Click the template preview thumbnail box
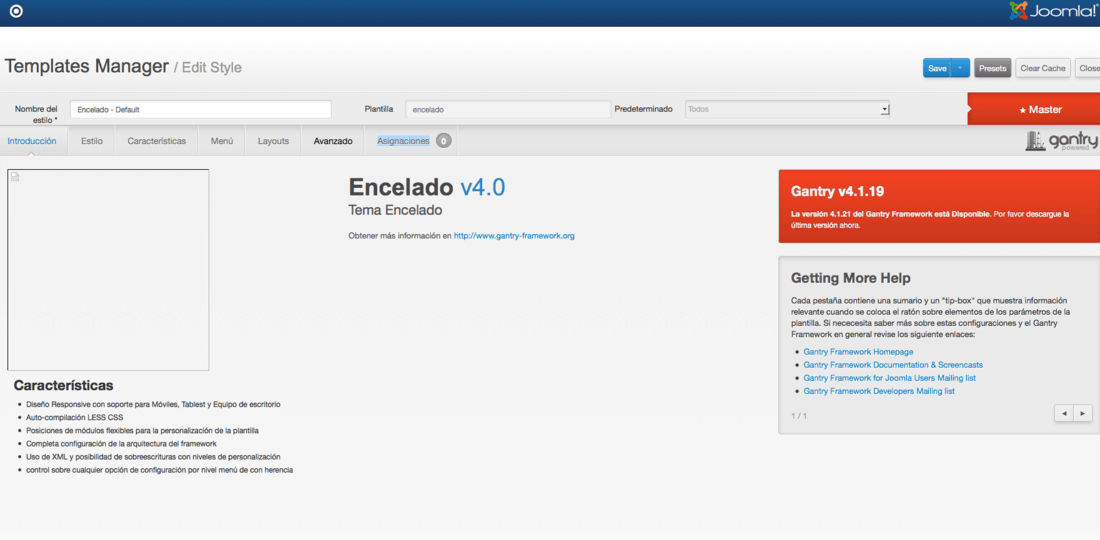Screen dimensions: 1100x540 tap(108, 269)
